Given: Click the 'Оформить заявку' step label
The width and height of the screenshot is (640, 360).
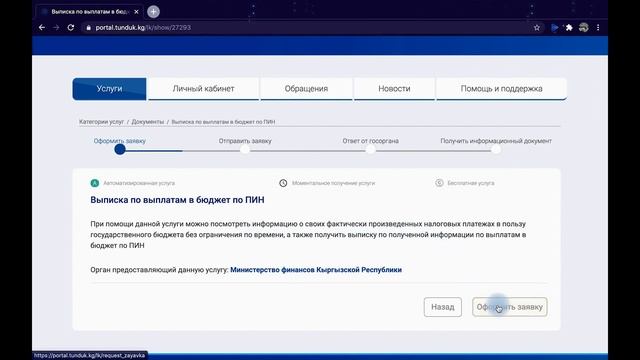Looking at the screenshot, I should pyautogui.click(x=120, y=141).
